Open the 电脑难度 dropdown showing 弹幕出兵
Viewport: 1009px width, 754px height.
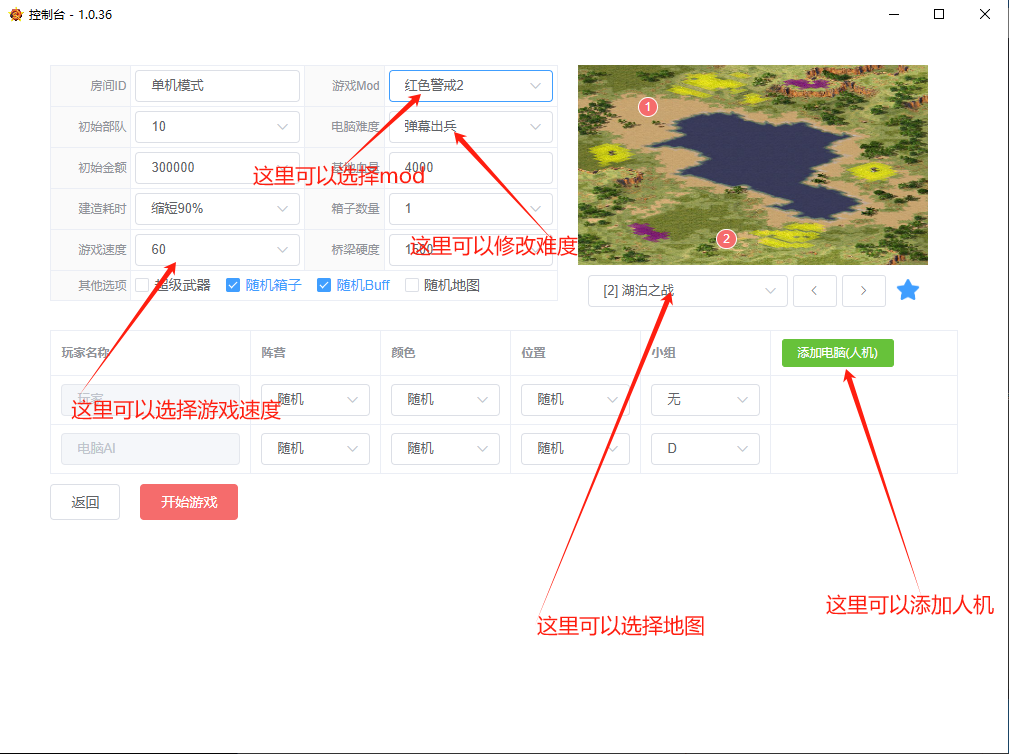(470, 127)
